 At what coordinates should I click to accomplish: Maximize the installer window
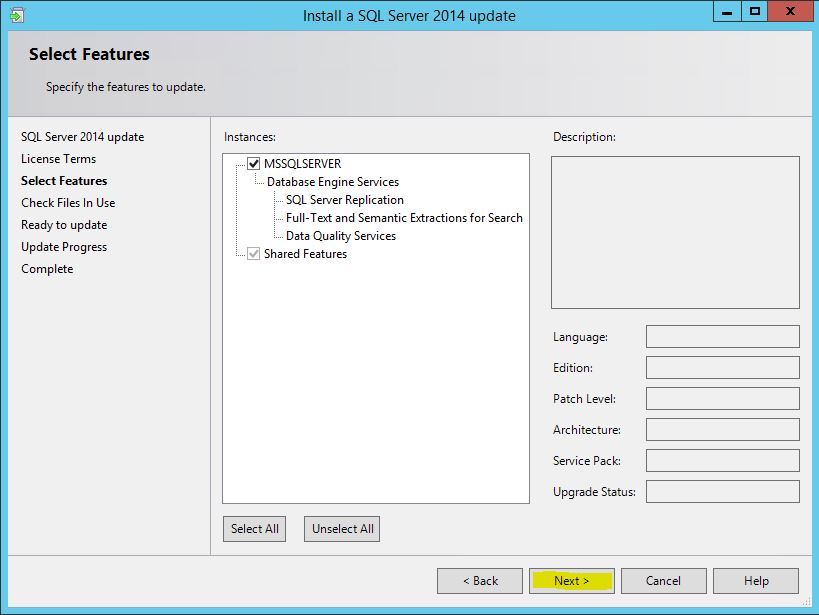(755, 11)
